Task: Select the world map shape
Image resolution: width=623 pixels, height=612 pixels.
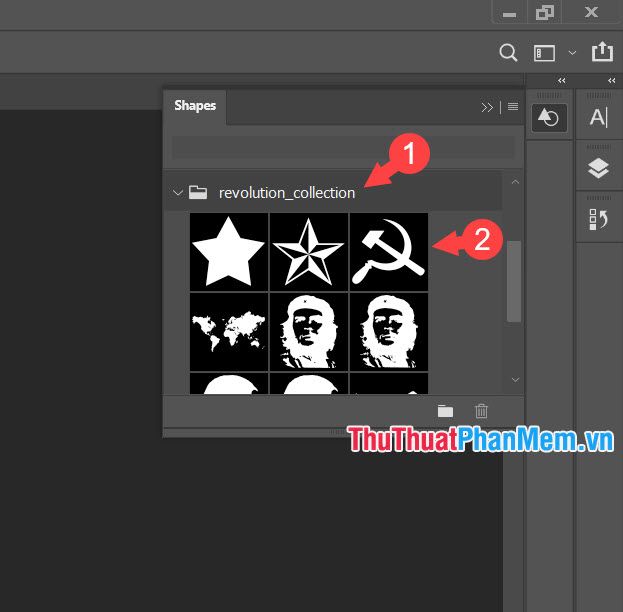Action: coord(229,332)
